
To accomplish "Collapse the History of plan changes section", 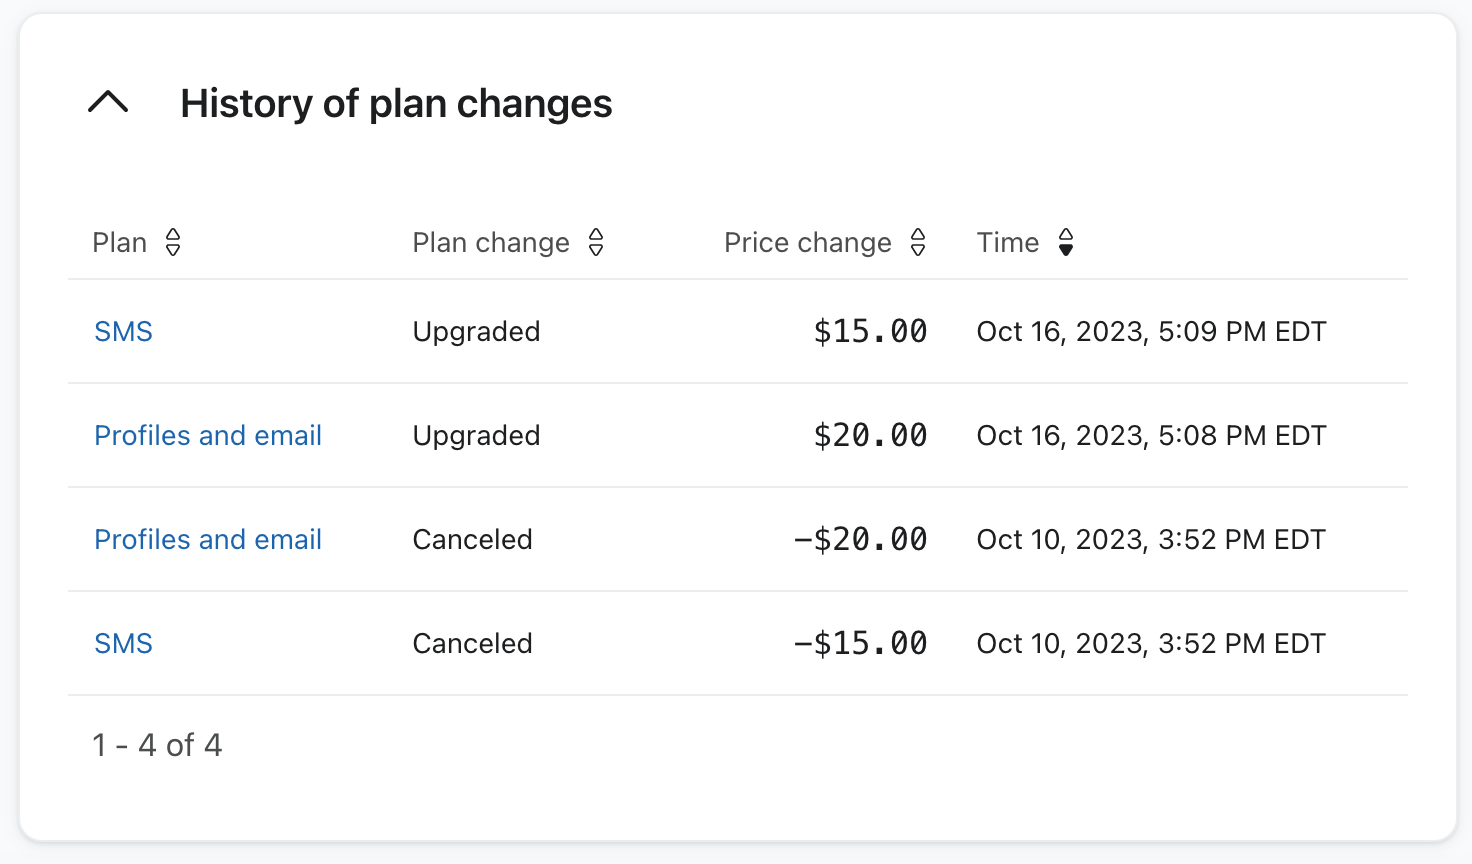I will coord(108,102).
